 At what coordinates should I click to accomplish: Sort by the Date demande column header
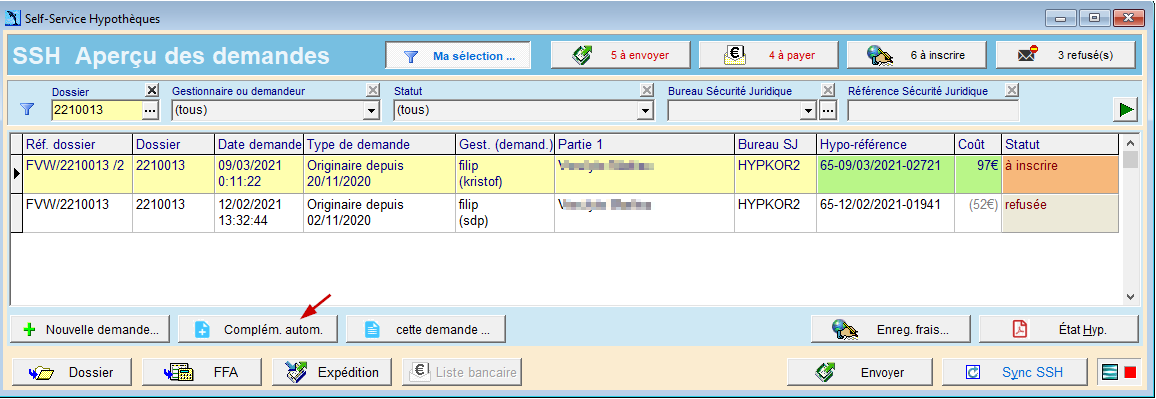[x=259, y=145]
